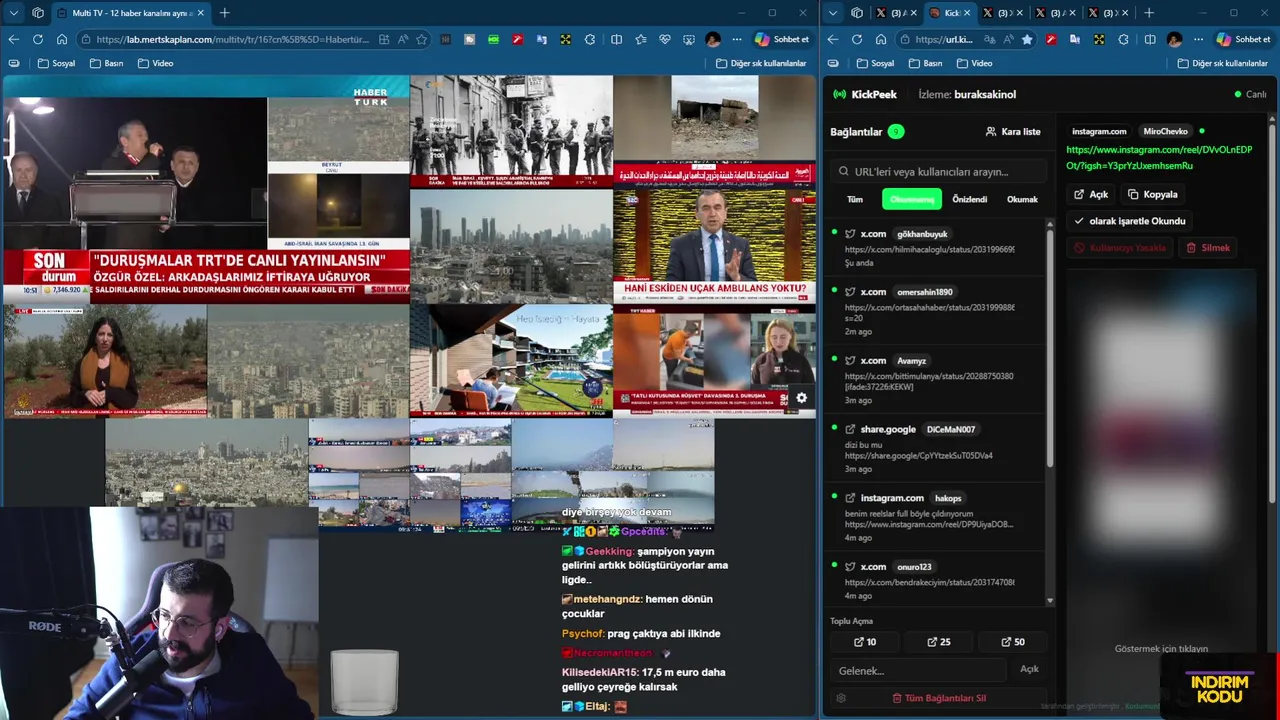Bulk open 10 links

click(x=865, y=642)
